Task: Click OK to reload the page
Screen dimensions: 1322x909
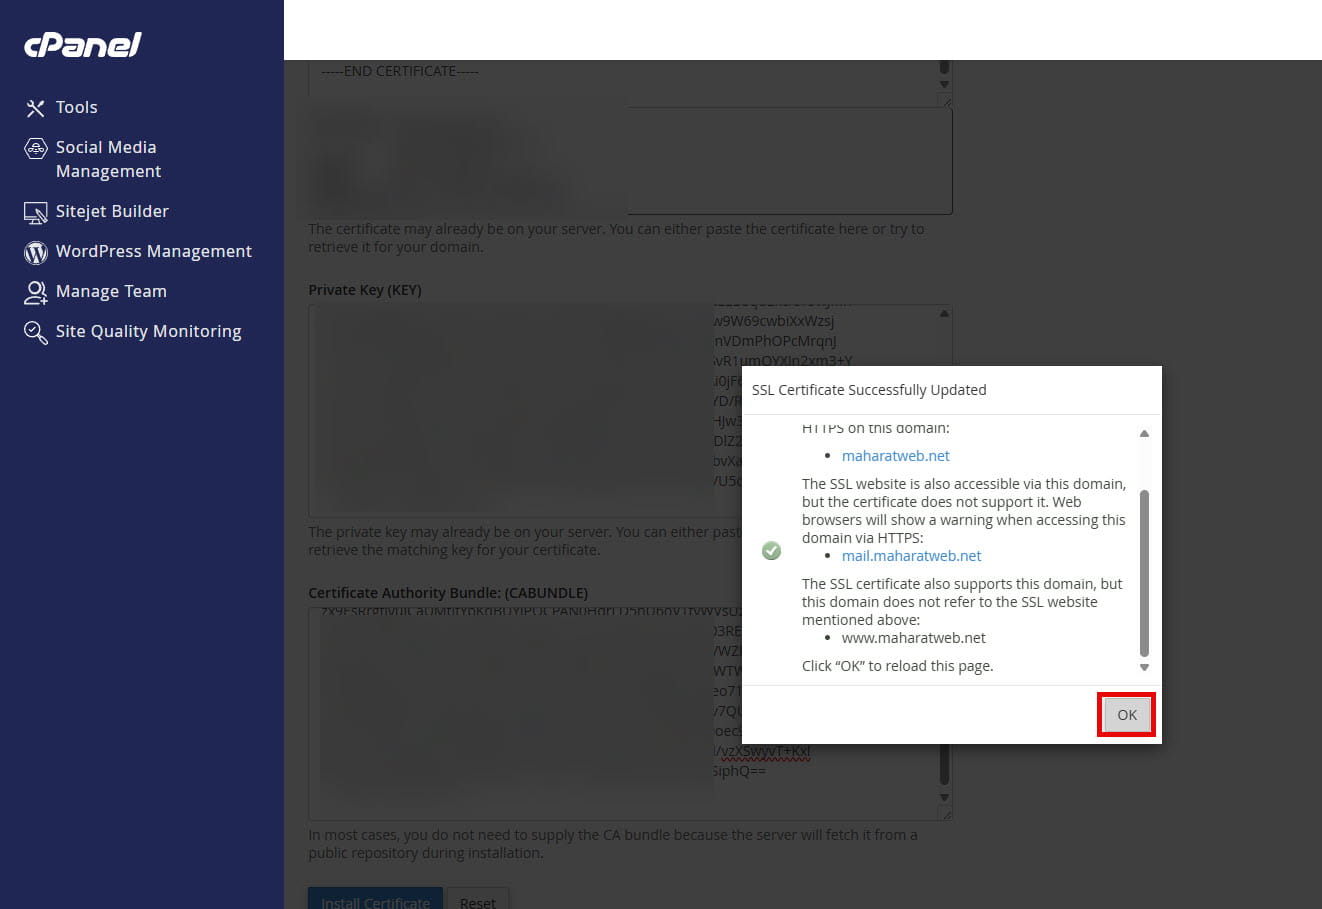Action: [x=1127, y=715]
